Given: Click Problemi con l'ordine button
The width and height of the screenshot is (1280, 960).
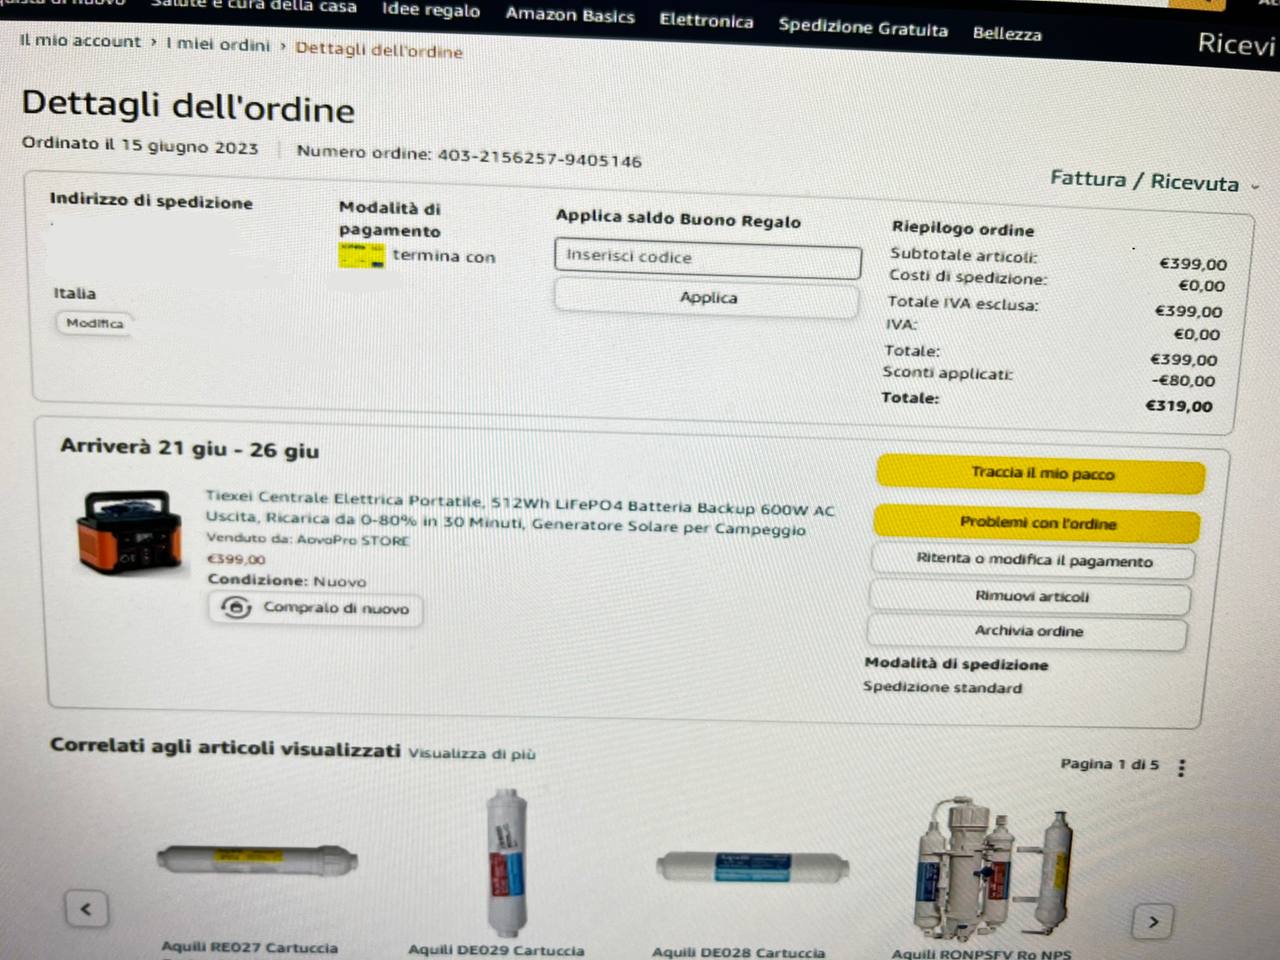Looking at the screenshot, I should coord(1037,523).
